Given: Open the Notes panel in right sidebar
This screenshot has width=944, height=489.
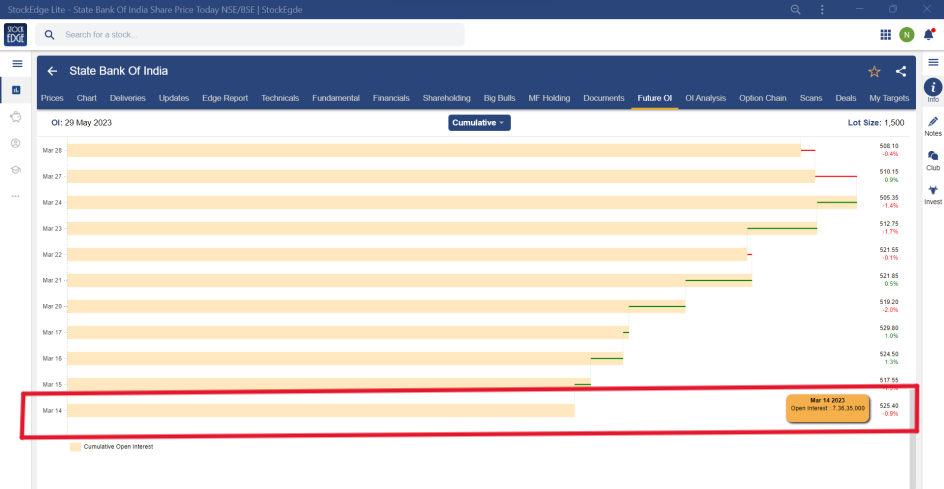Looking at the screenshot, I should 933,122.
